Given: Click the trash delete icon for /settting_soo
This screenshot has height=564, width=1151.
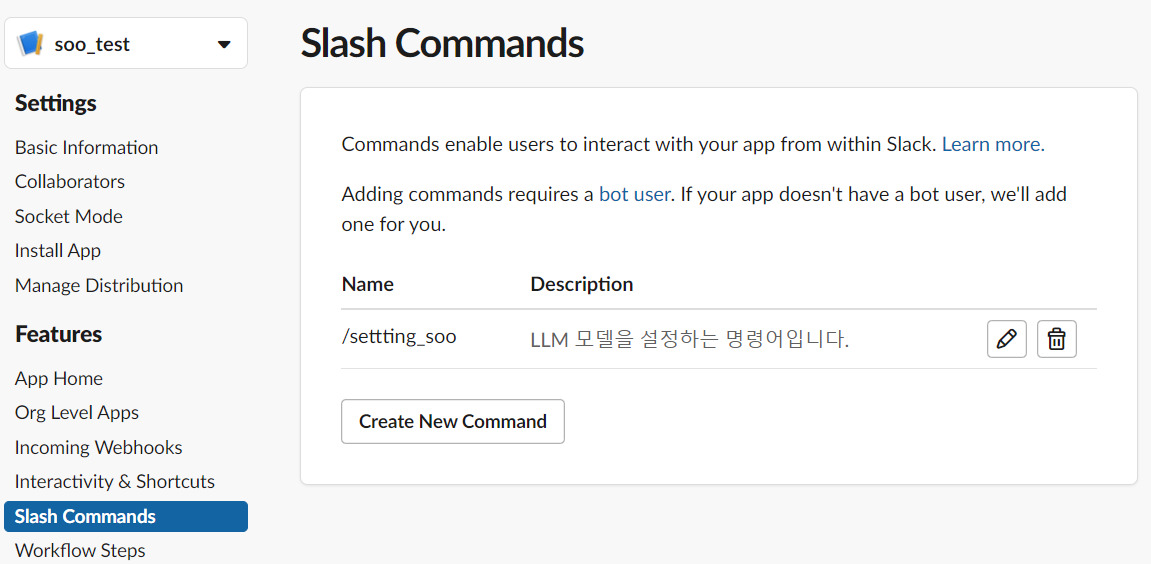Looking at the screenshot, I should coord(1056,339).
